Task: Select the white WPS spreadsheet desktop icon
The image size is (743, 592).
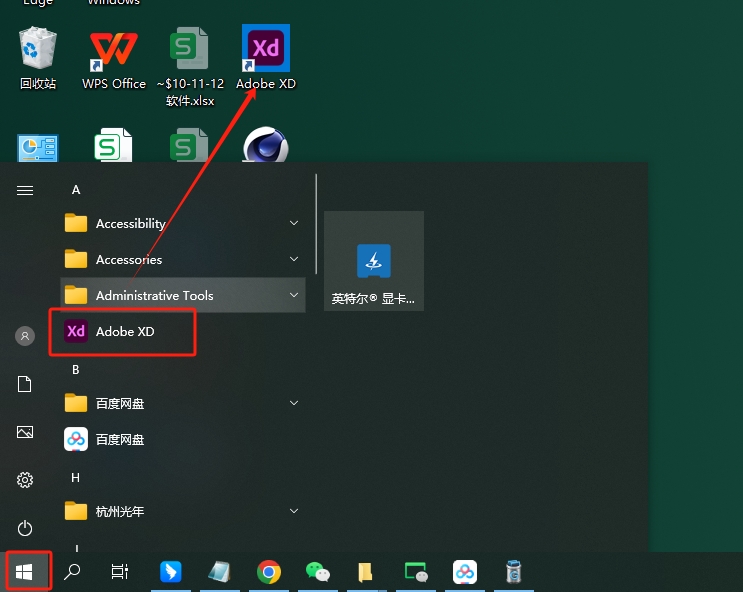Action: pos(113,145)
